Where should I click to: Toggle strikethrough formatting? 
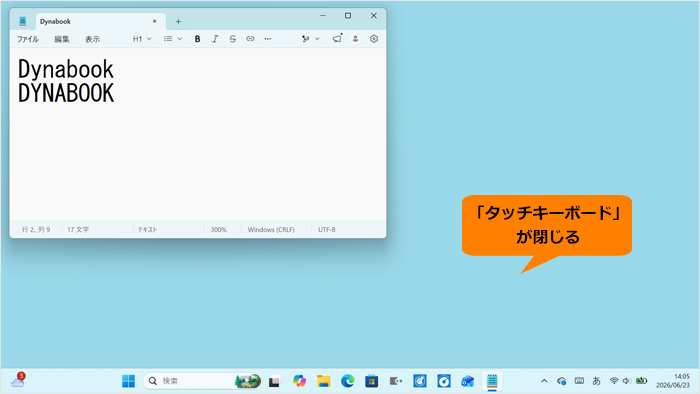coord(233,39)
